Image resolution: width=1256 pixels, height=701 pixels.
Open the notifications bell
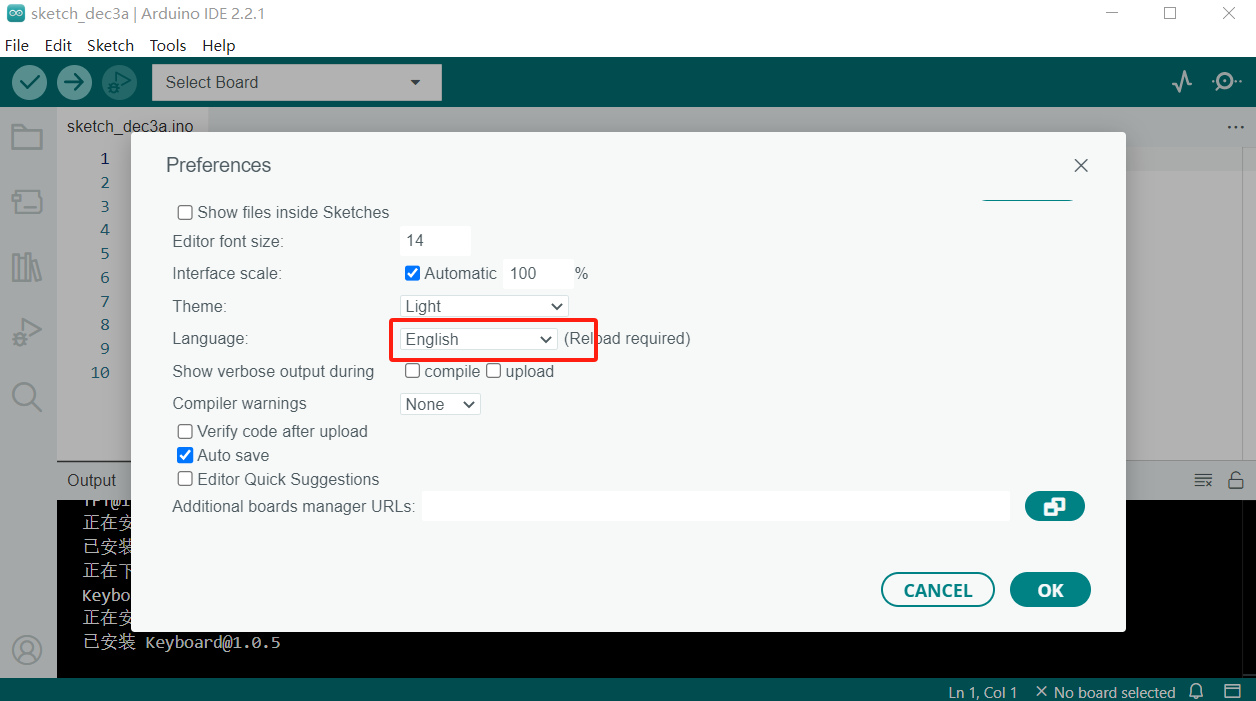1196,691
